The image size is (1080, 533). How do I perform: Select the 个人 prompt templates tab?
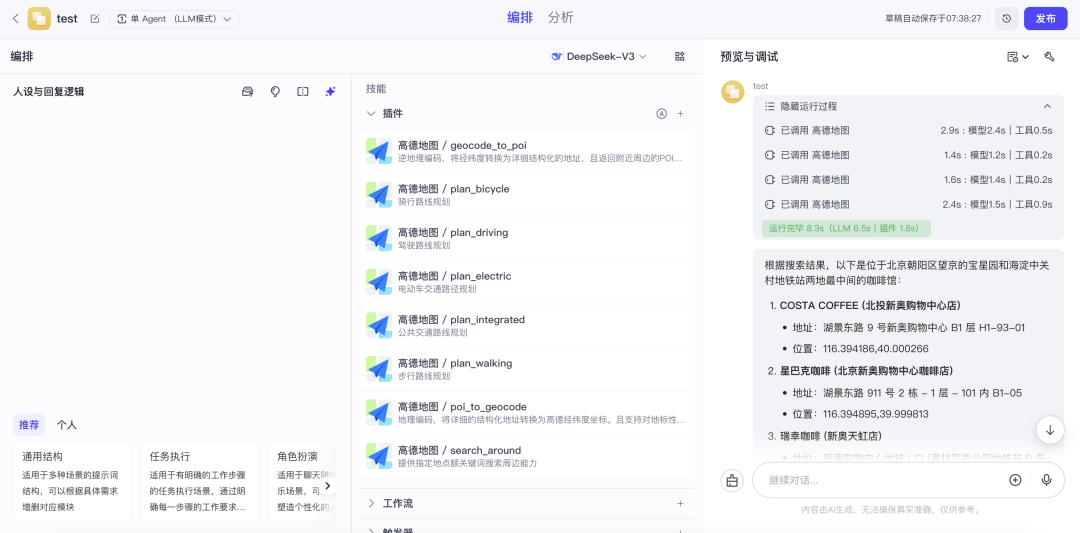[66, 425]
